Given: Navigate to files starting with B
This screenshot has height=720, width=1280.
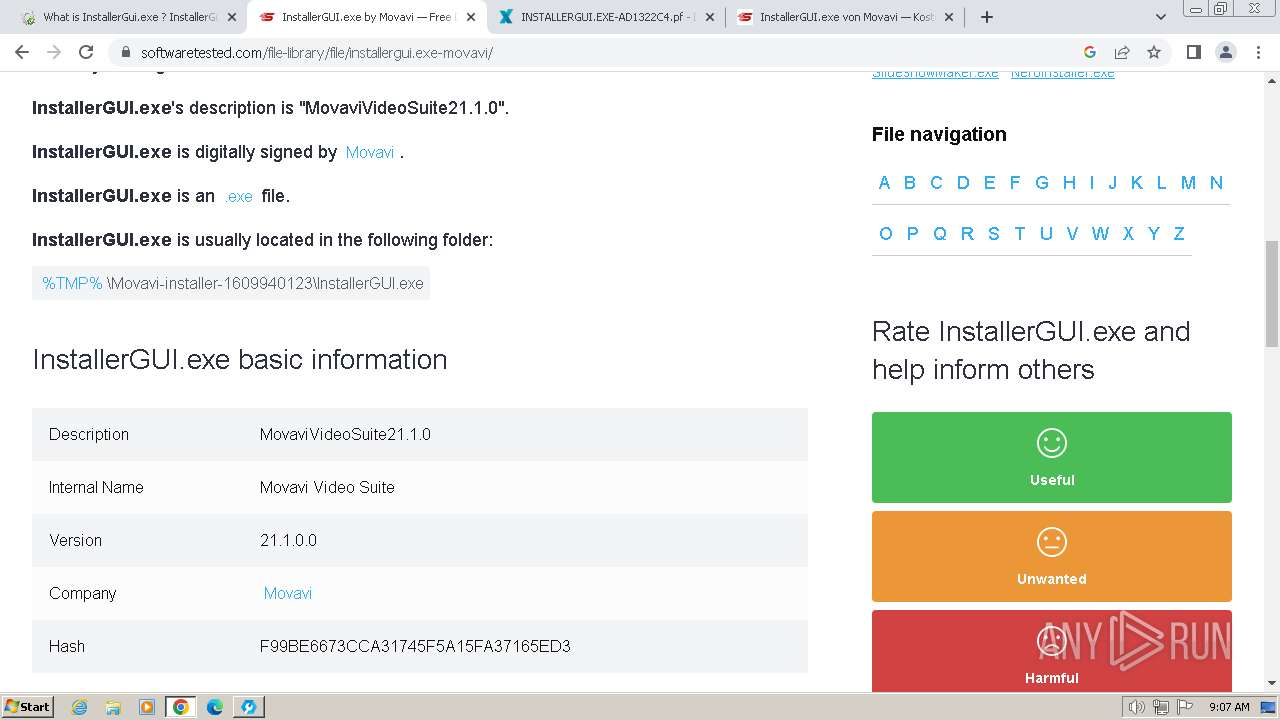Looking at the screenshot, I should pyautogui.click(x=910, y=183).
